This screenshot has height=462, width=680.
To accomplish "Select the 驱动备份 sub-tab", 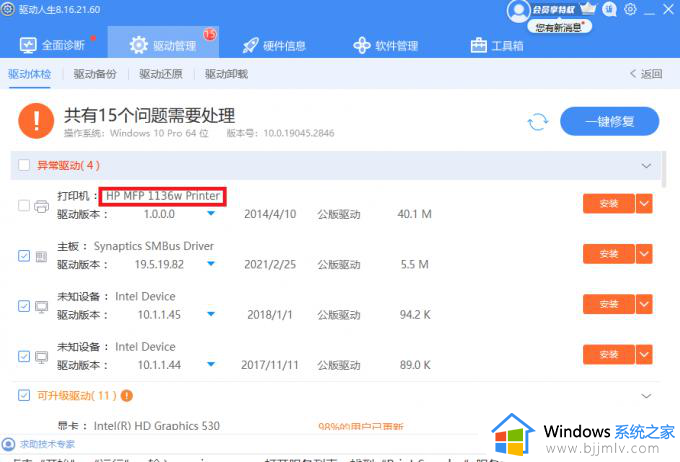I will (95, 74).
